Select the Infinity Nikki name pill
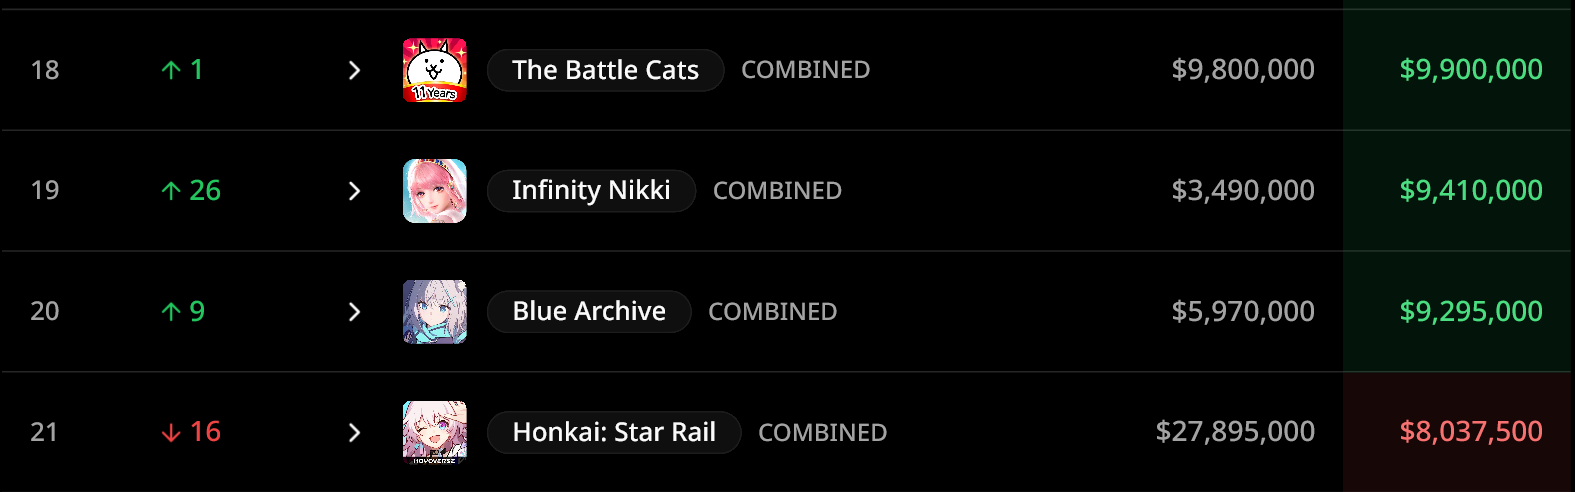Image resolution: width=1575 pixels, height=492 pixels. (x=591, y=191)
